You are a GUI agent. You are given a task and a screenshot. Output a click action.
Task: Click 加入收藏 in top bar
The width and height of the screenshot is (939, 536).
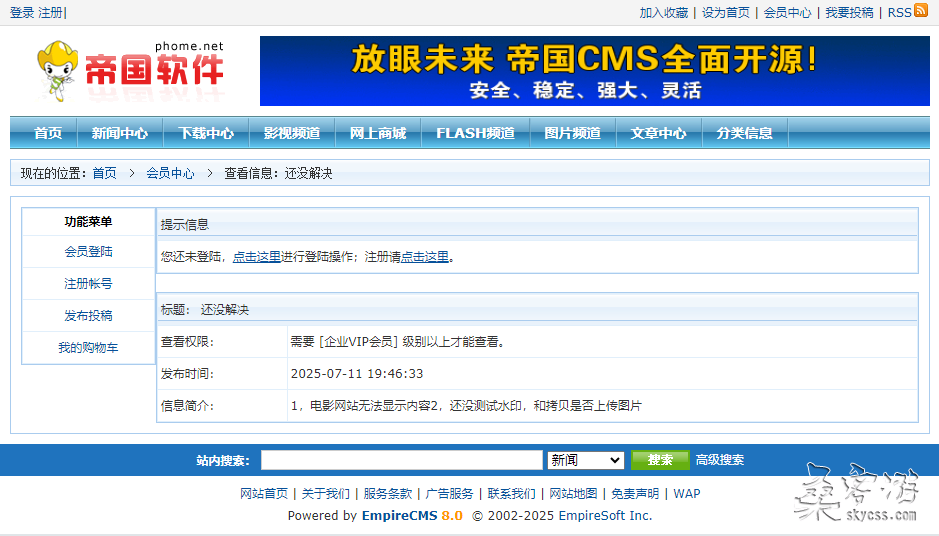tap(664, 13)
